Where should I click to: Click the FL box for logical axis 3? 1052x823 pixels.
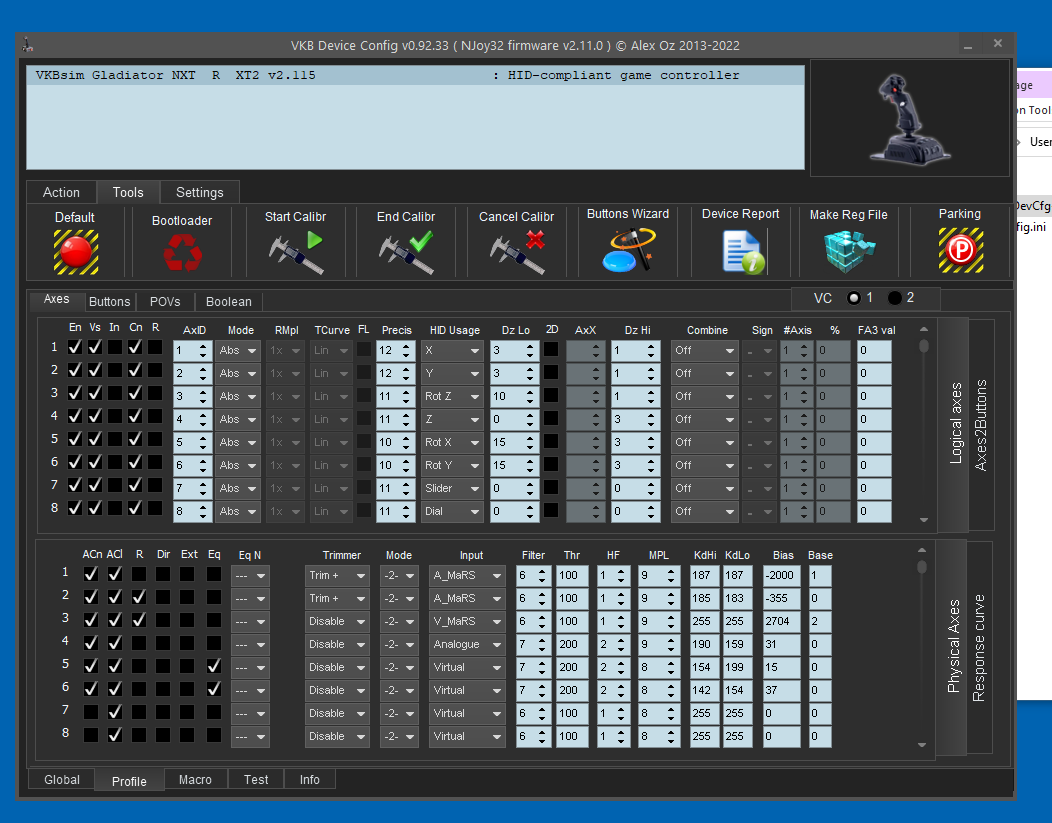pyautogui.click(x=364, y=396)
